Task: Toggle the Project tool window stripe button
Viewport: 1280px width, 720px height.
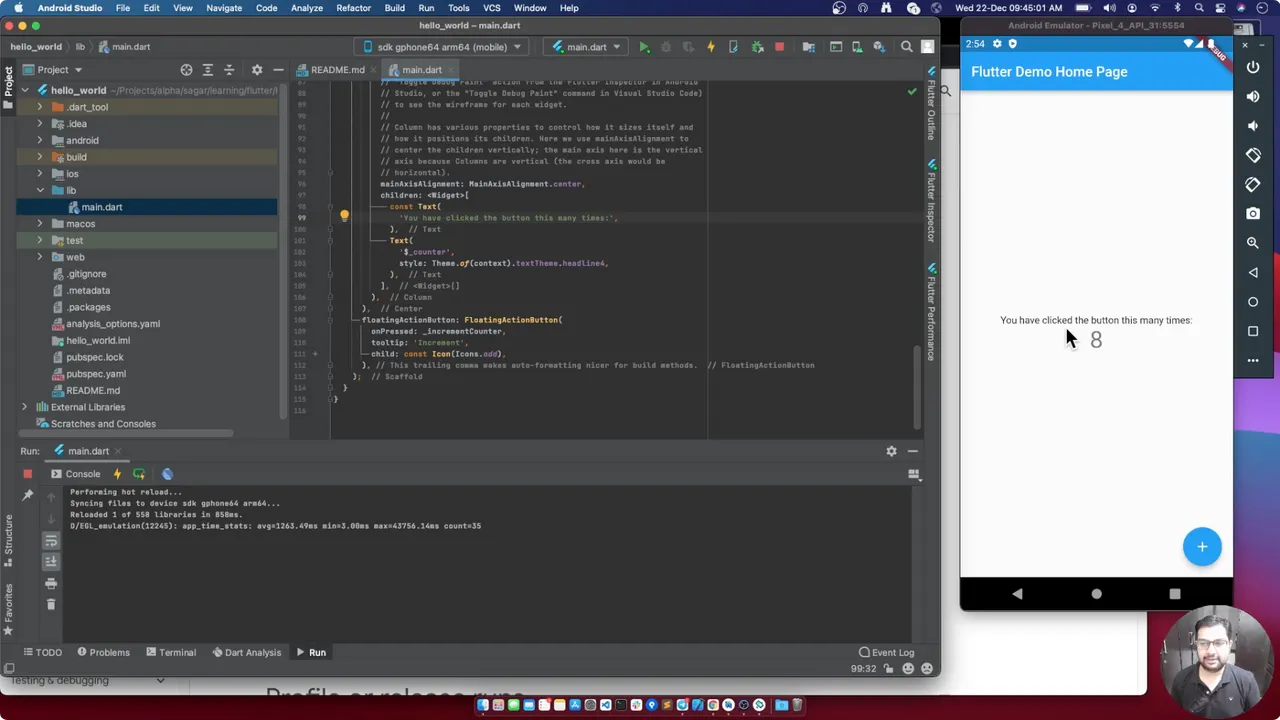Action: pos(8,90)
